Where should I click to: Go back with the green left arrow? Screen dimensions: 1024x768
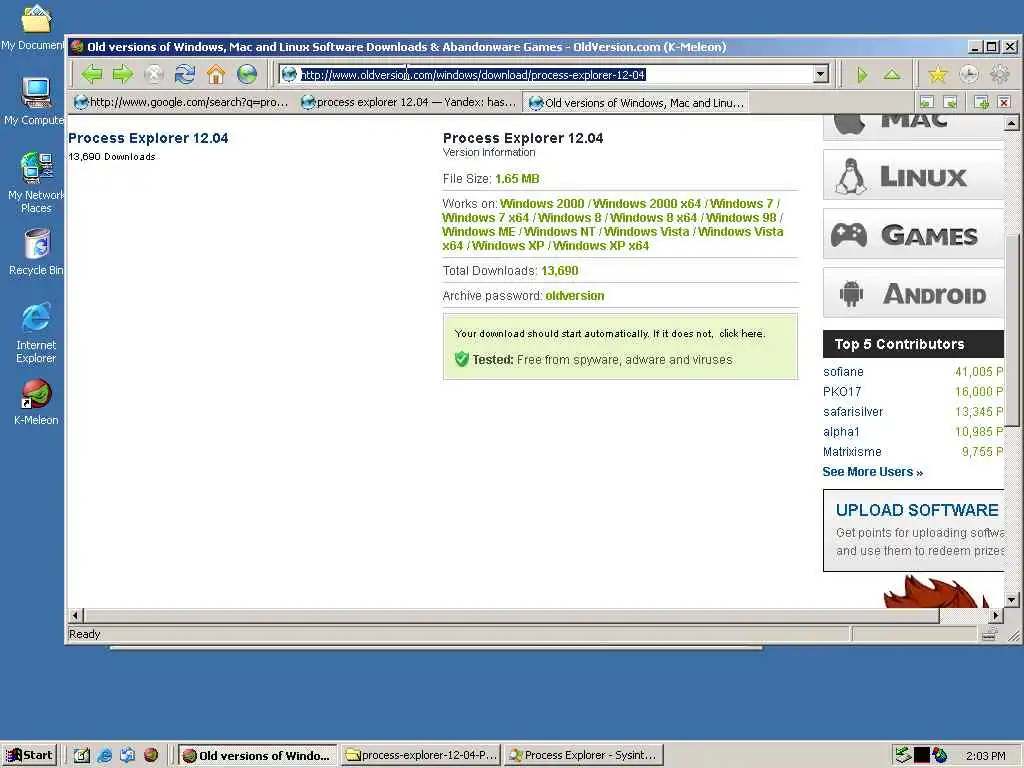pos(92,74)
